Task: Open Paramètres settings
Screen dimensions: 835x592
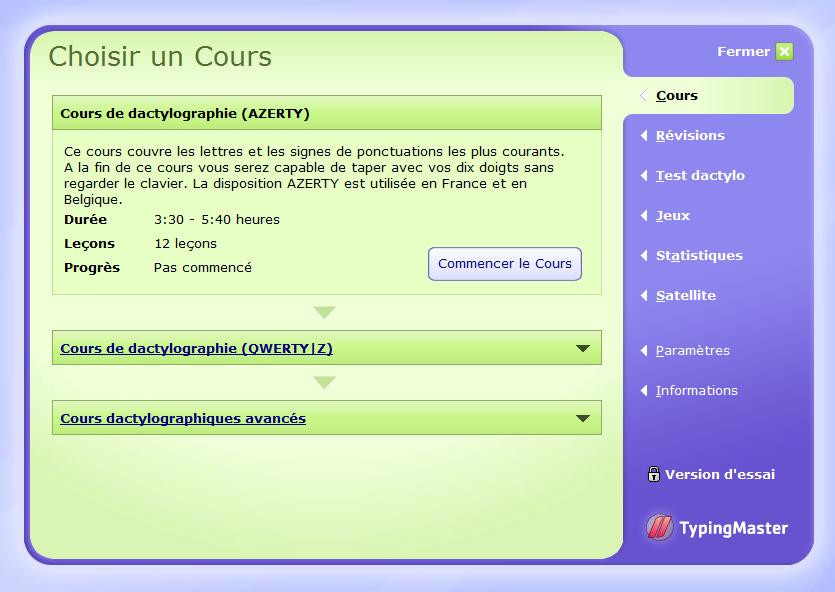Action: 693,350
